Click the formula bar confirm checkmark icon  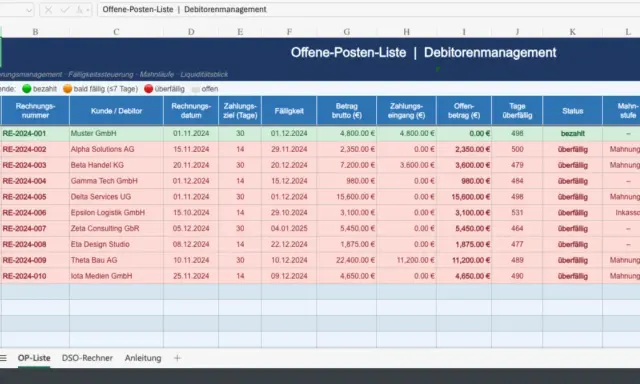[64, 10]
